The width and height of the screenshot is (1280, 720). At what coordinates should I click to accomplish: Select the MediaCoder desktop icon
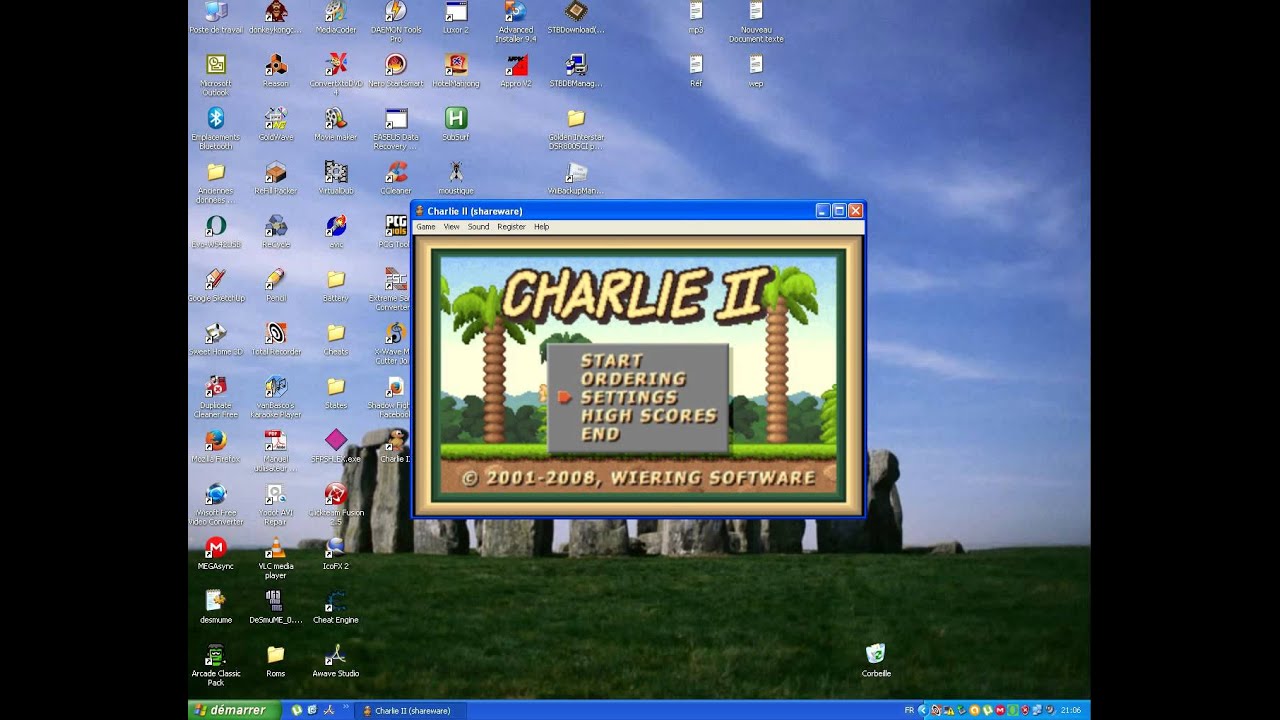click(x=336, y=18)
